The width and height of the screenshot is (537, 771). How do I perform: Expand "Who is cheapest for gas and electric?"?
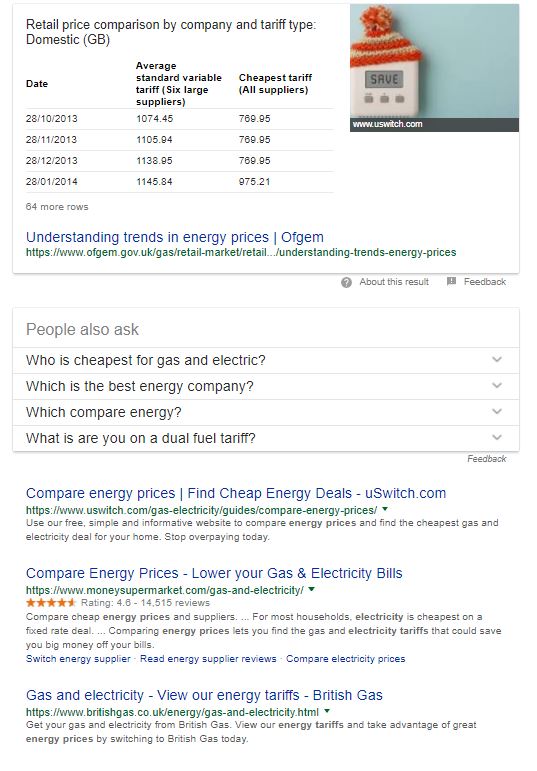click(x=266, y=360)
